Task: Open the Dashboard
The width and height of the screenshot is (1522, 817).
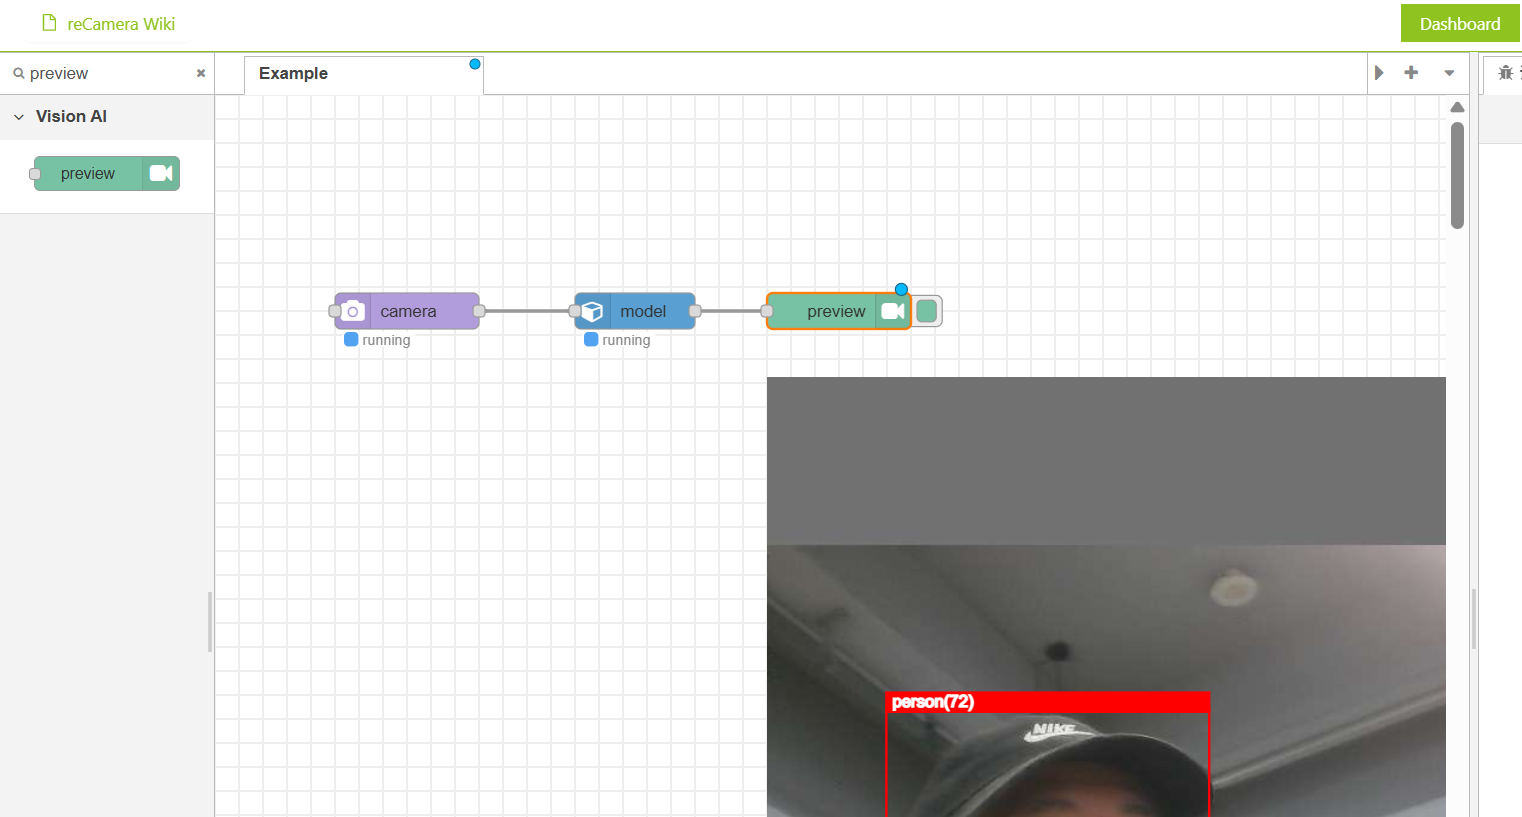Action: (1459, 23)
